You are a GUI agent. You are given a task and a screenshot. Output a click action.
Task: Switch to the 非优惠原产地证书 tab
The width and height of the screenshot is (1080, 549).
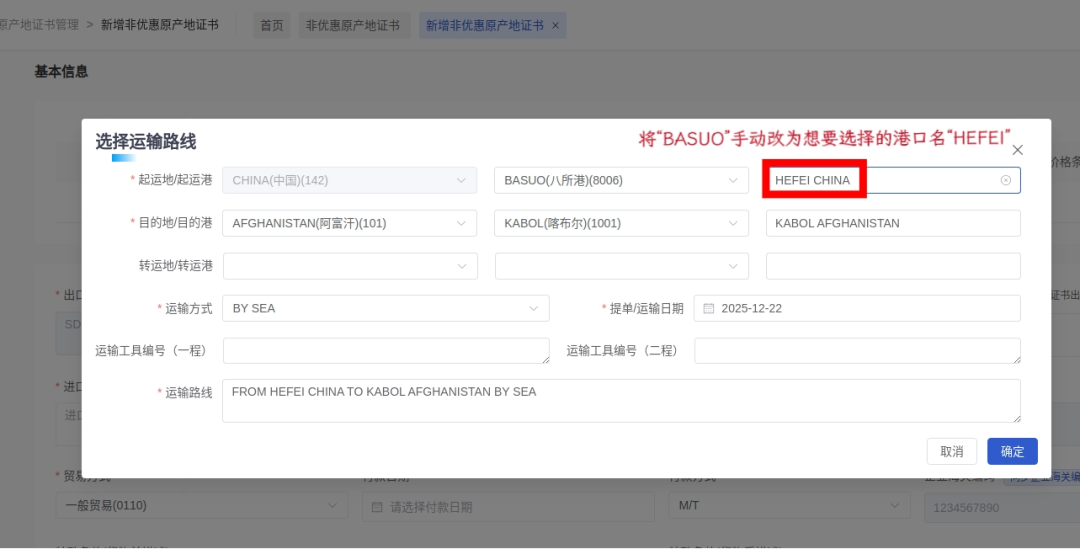(352, 25)
